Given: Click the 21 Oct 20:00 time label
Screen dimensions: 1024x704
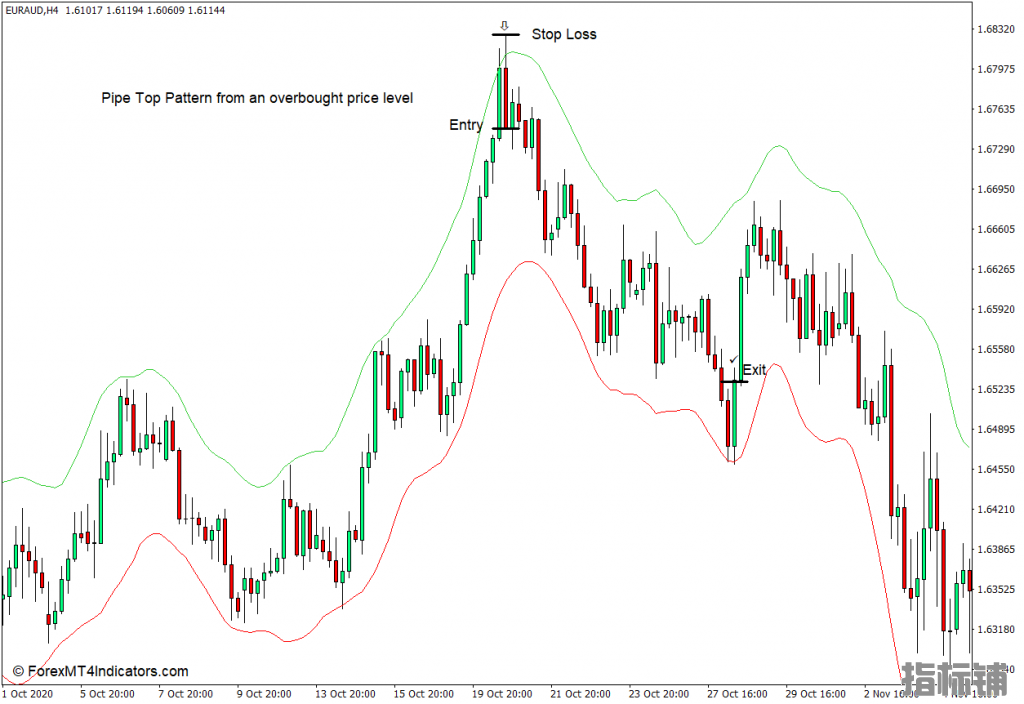Looking at the screenshot, I should (580, 694).
